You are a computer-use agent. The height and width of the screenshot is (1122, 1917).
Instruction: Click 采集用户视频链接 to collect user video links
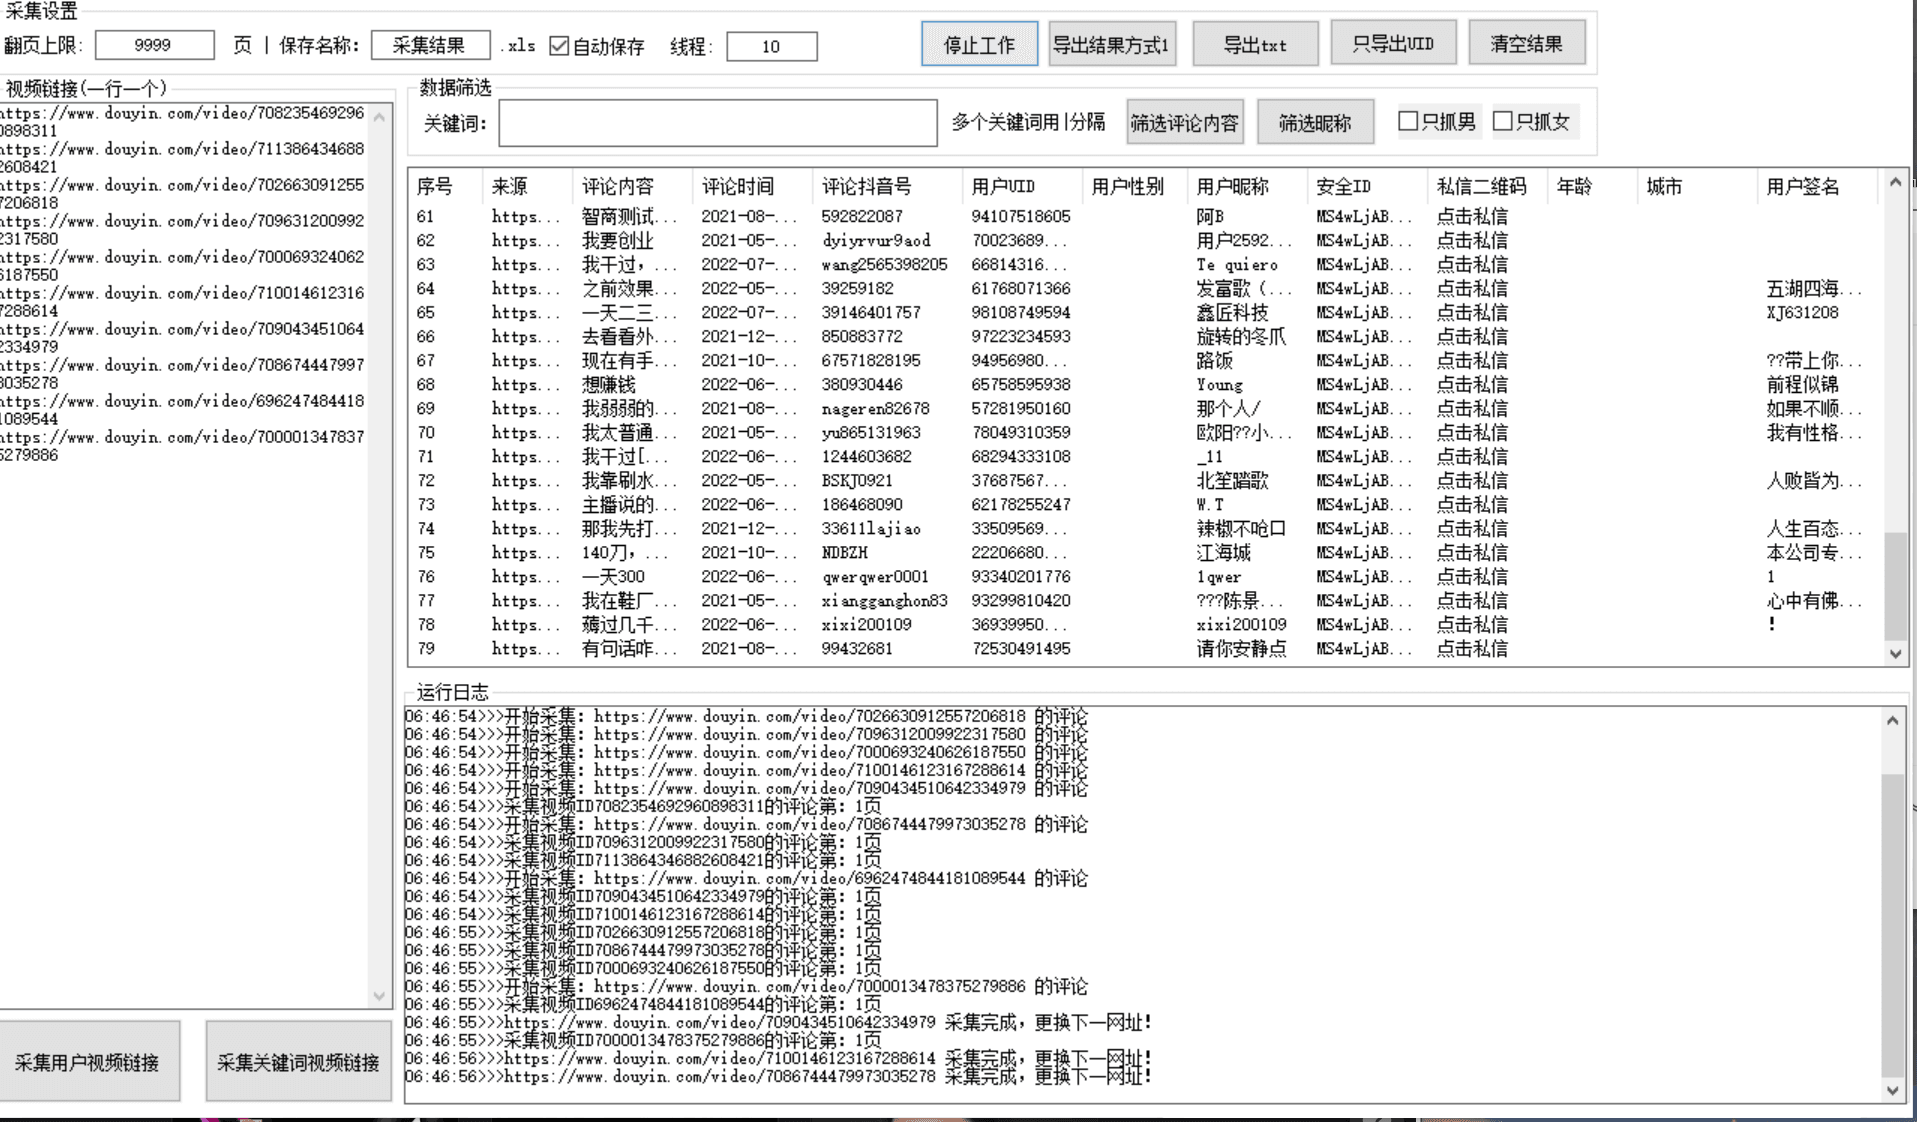tap(89, 1061)
